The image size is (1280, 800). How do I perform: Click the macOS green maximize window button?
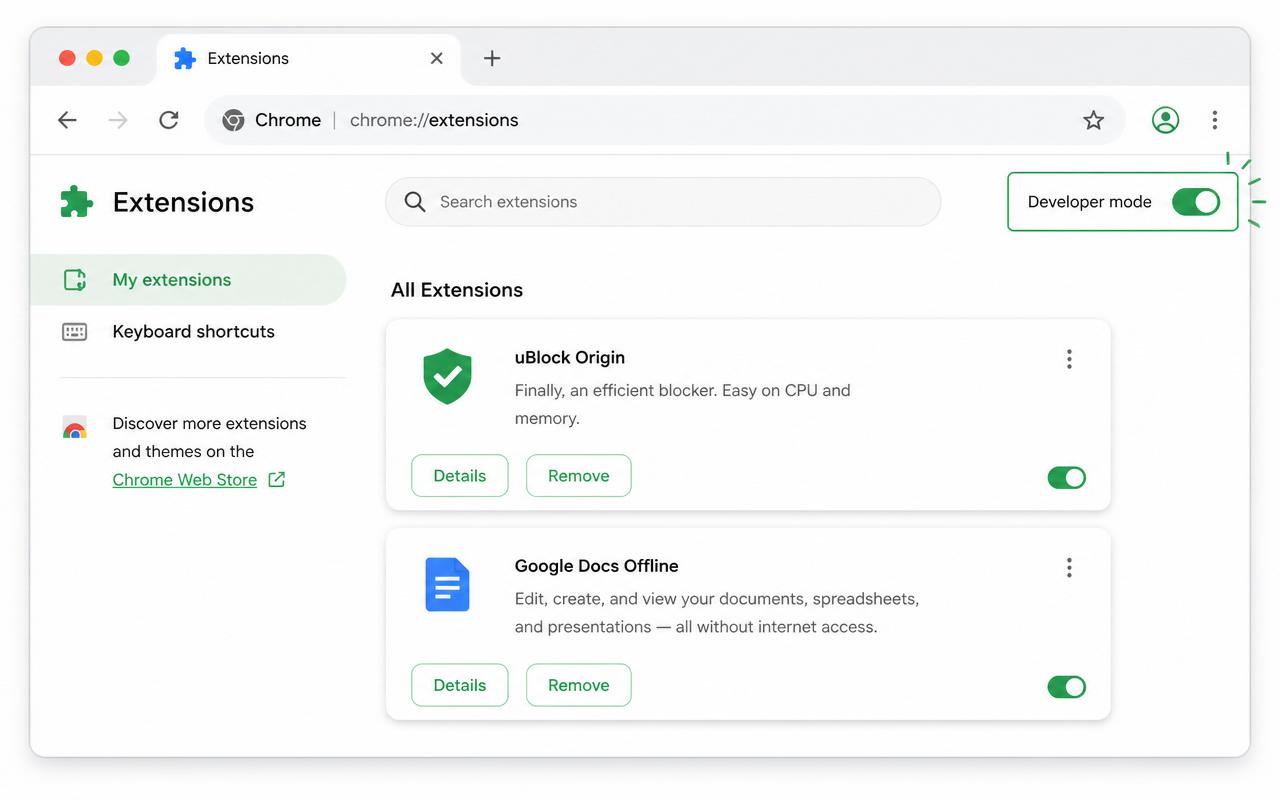(x=121, y=58)
